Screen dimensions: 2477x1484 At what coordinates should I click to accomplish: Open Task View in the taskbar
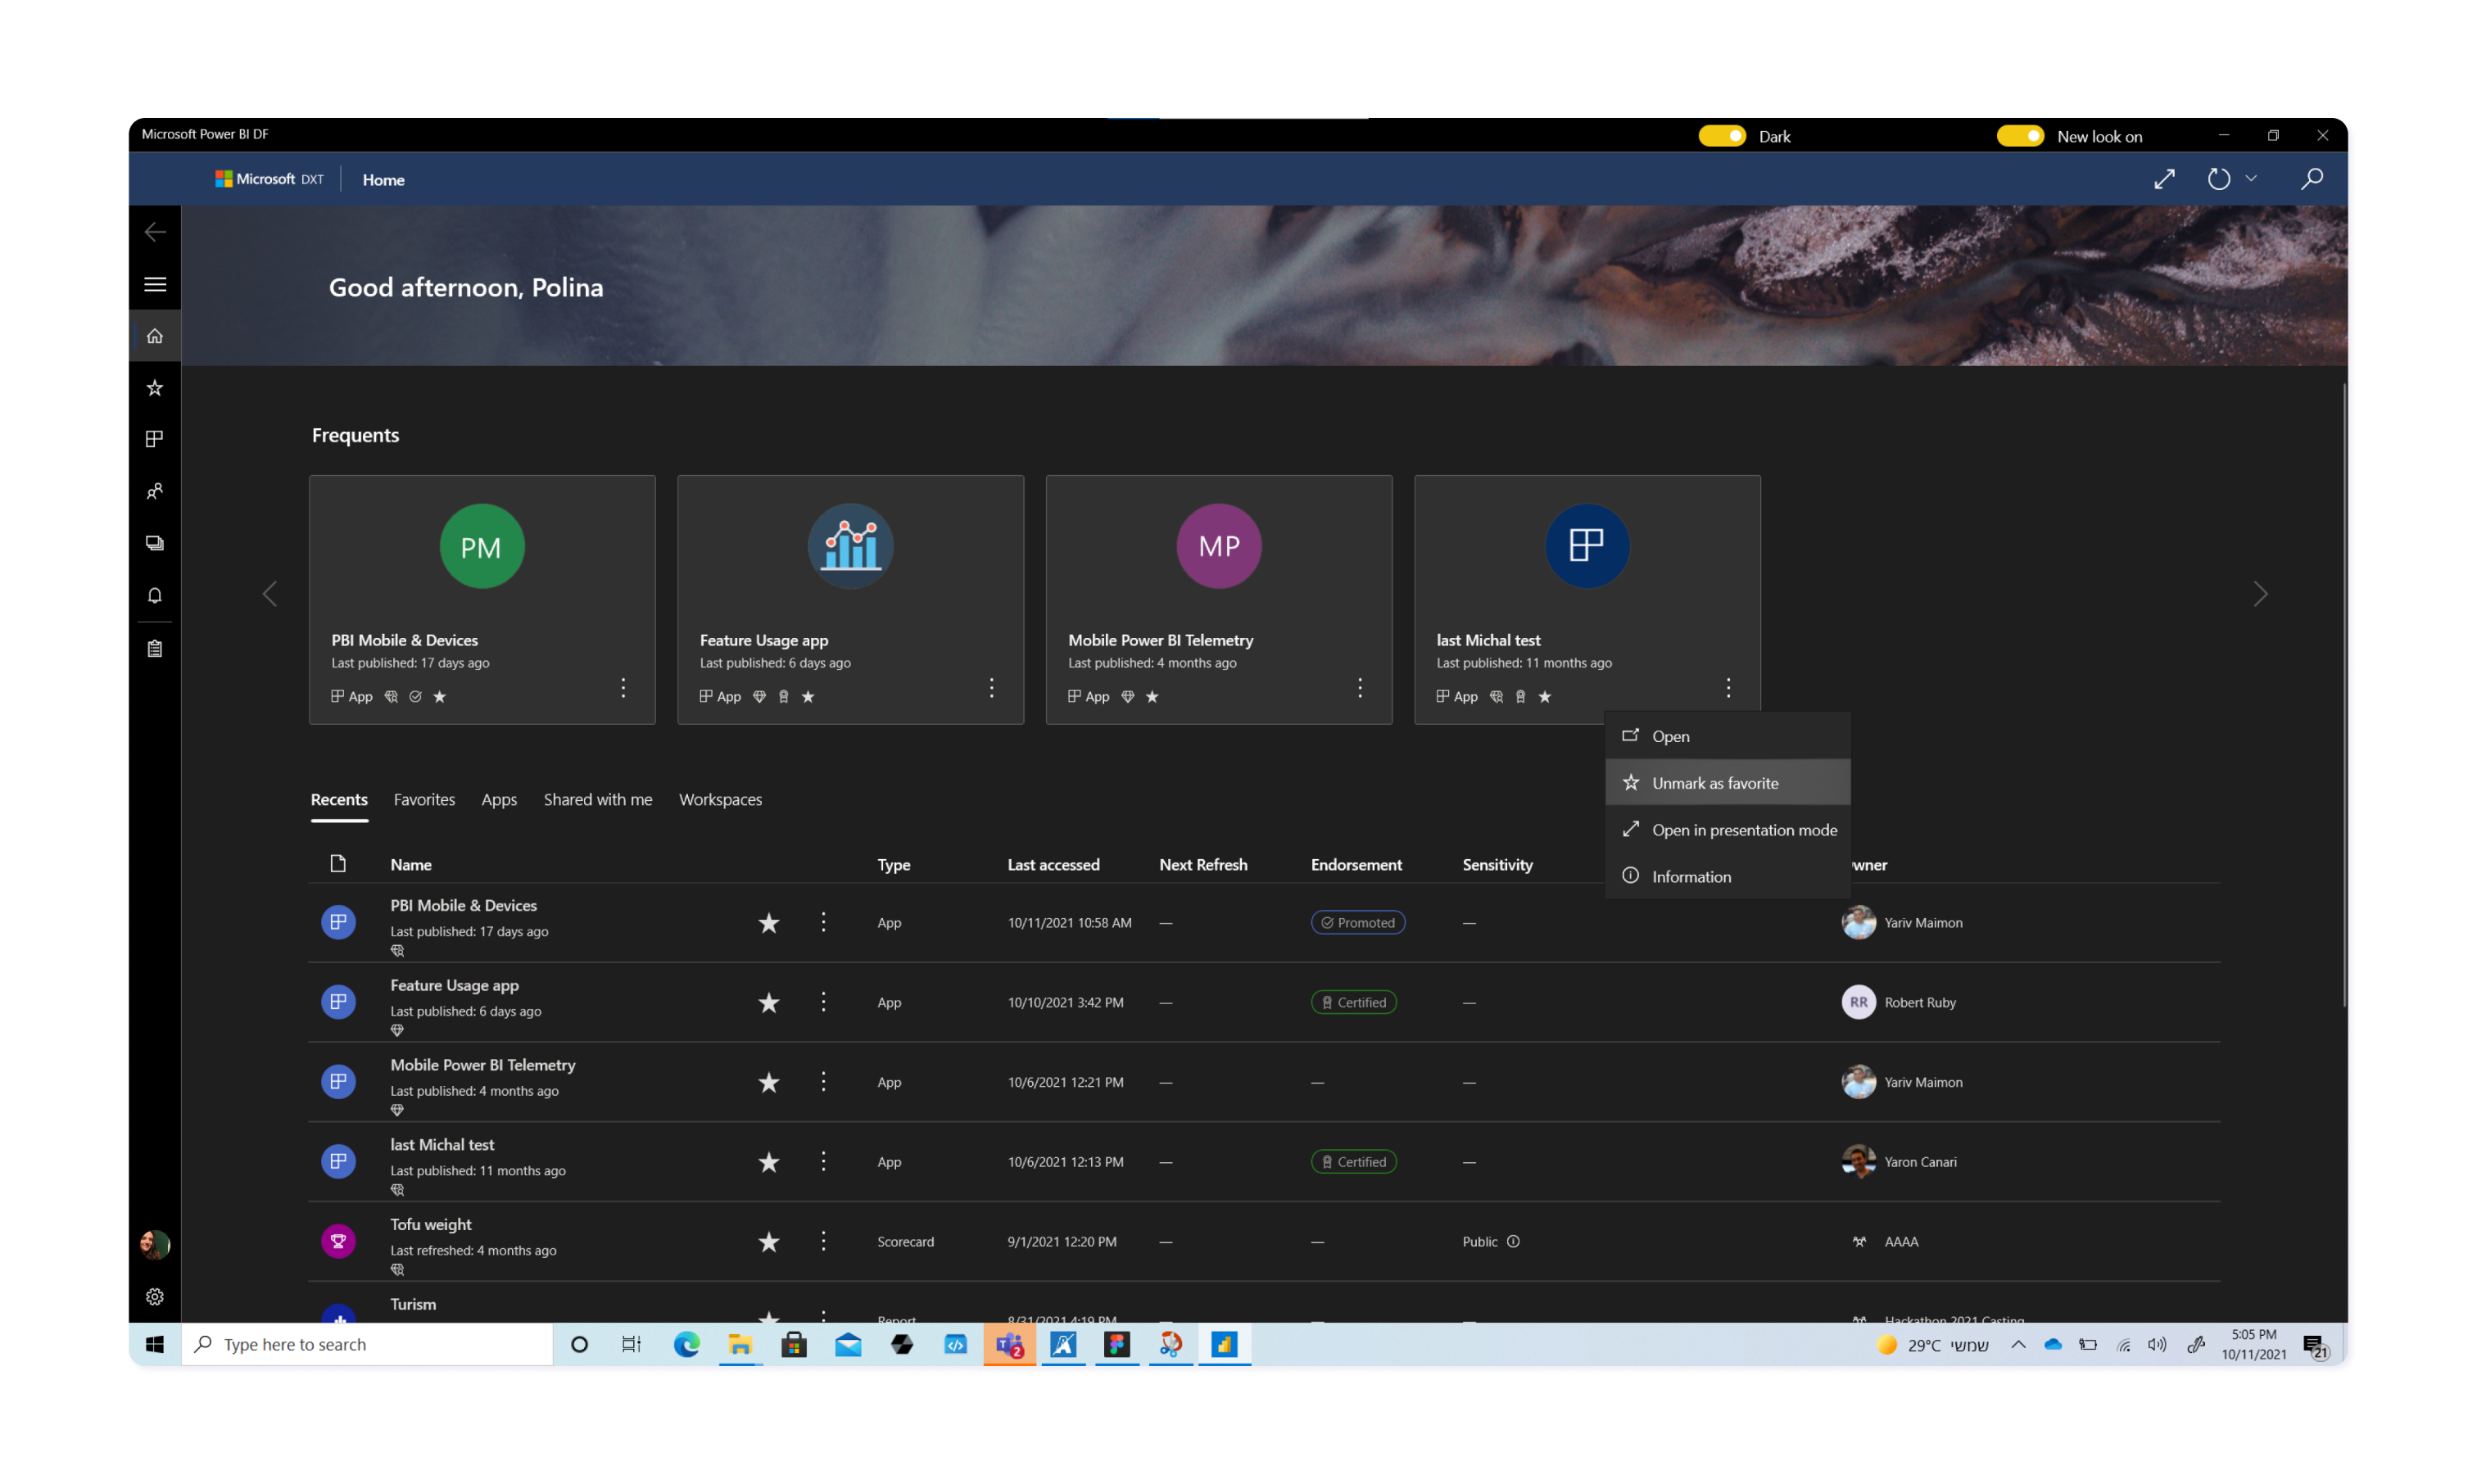[x=632, y=1345]
